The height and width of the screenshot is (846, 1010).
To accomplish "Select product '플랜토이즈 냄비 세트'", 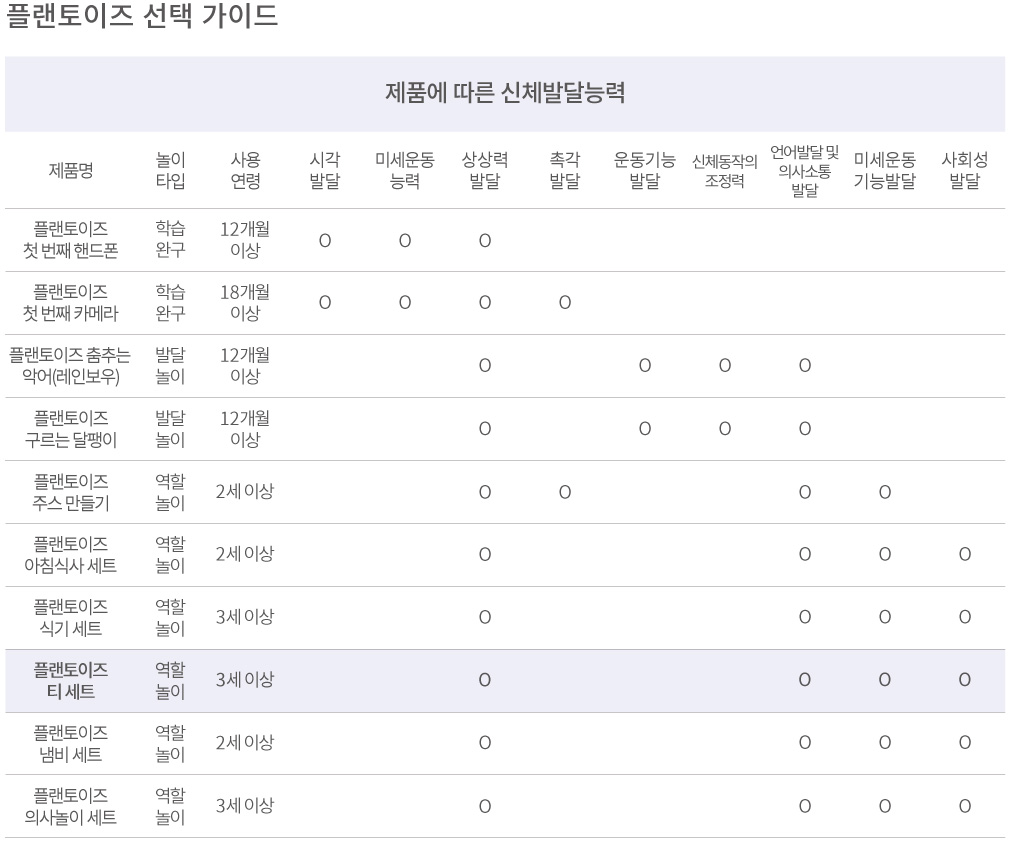I will tap(71, 743).
